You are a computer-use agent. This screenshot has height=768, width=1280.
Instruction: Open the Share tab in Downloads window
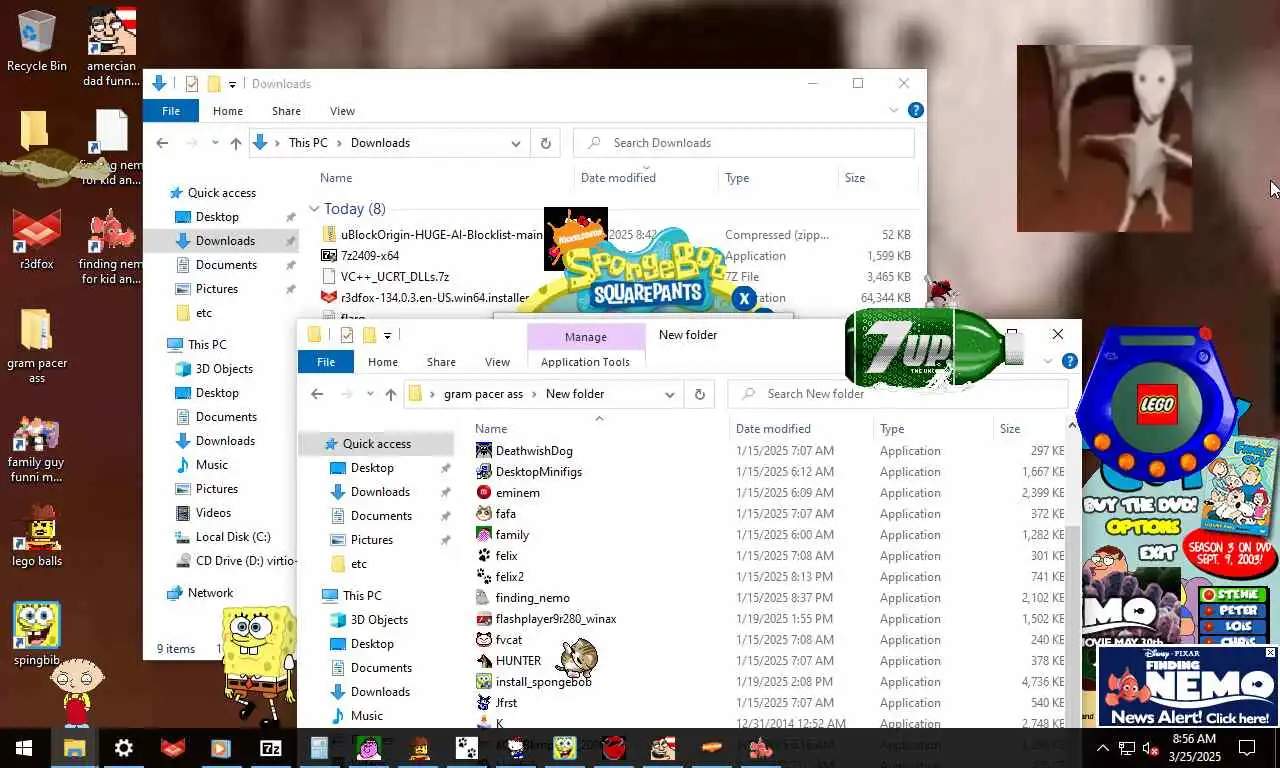286,111
